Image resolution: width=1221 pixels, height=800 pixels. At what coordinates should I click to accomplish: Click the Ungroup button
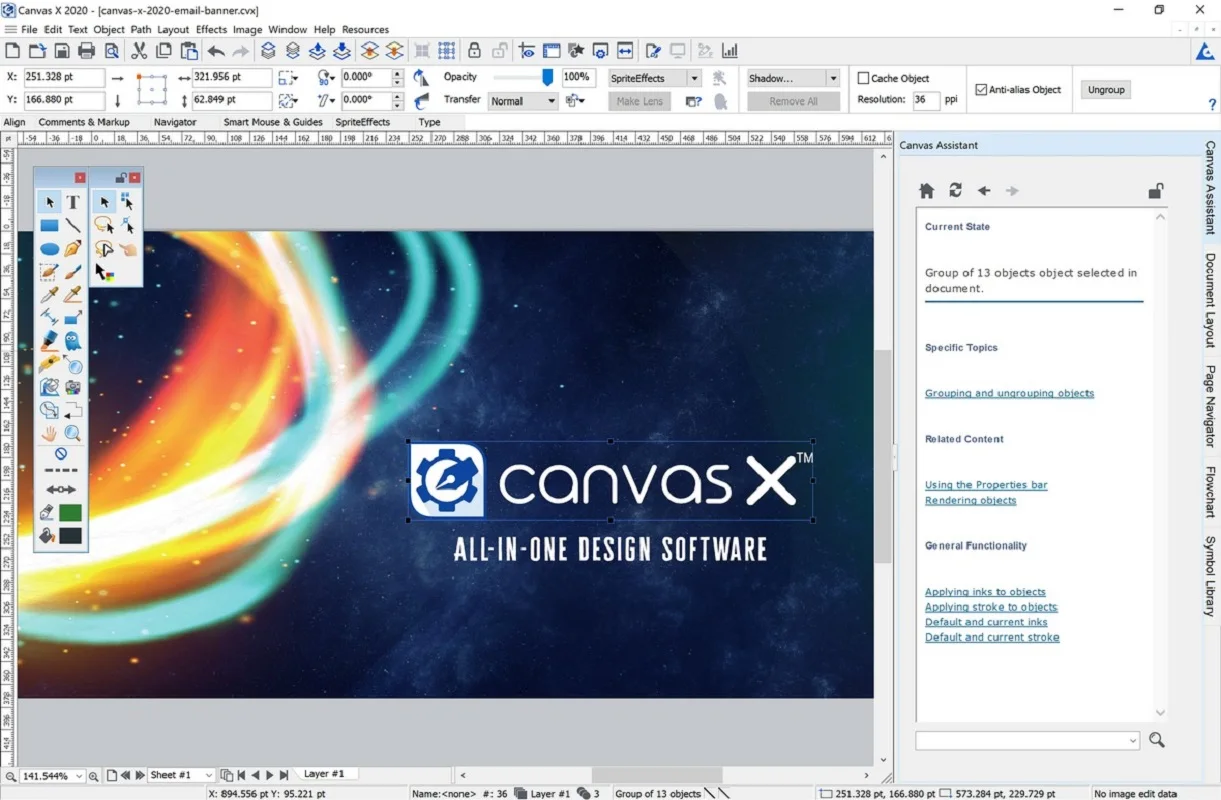tap(1106, 90)
